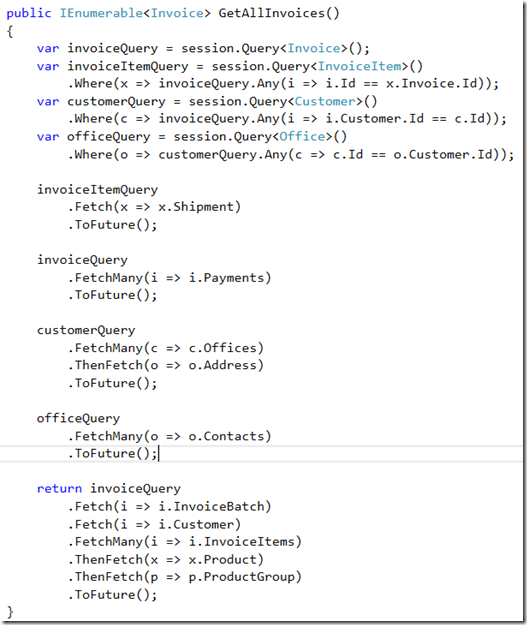
Task: Click the standalone customerQuery statement
Action: click(86, 330)
